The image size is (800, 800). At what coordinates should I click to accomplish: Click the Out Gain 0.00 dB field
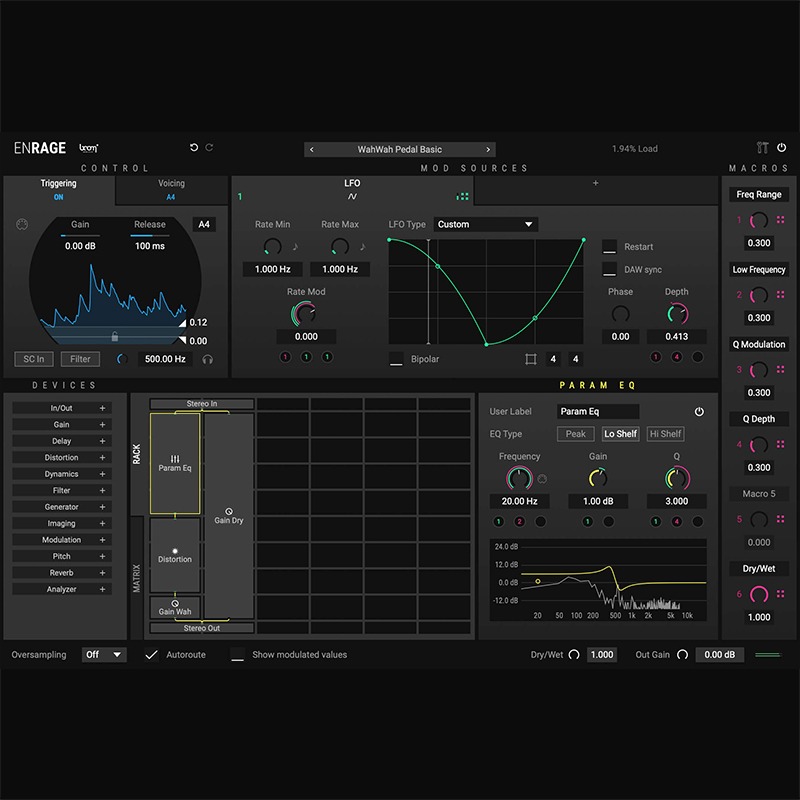[x=719, y=655]
